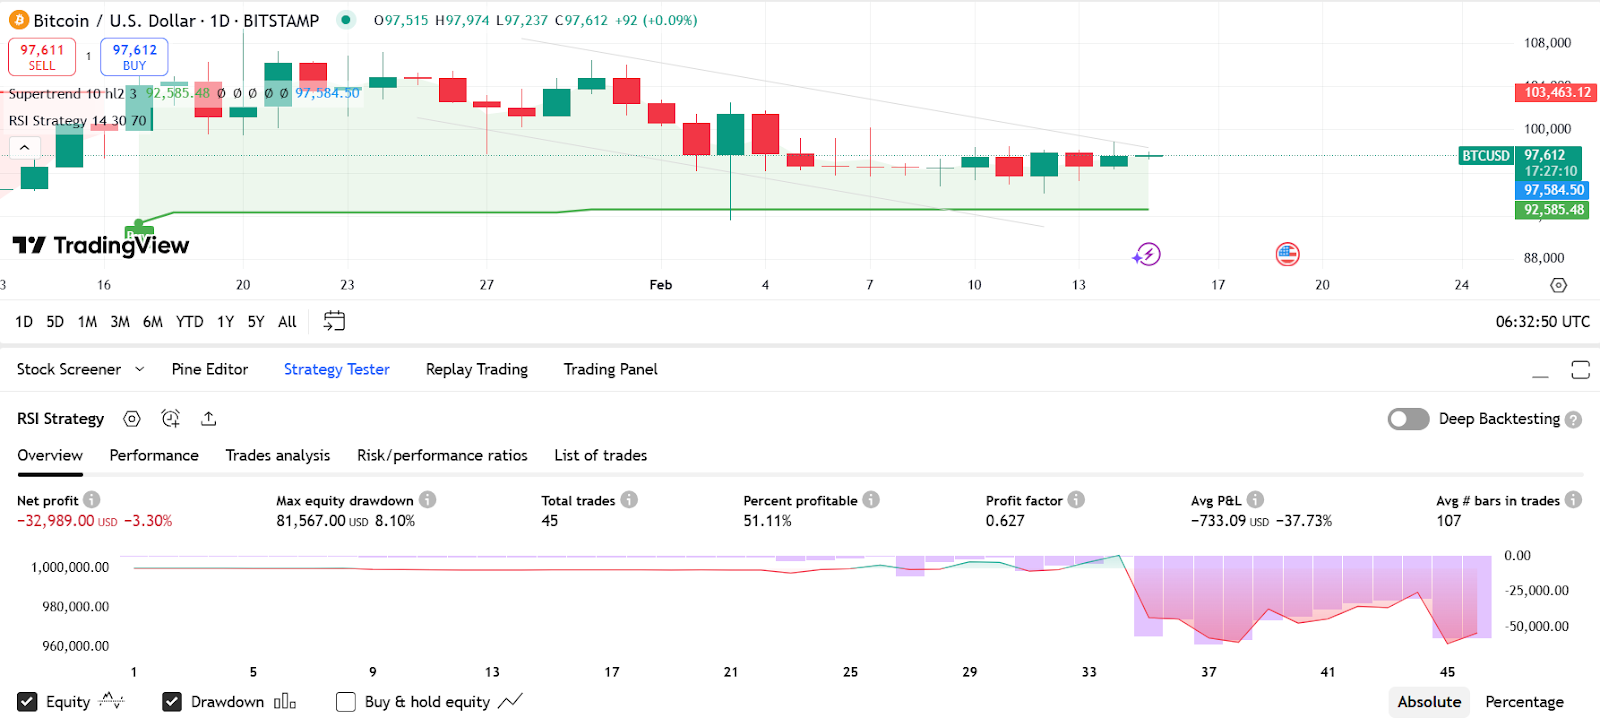The width and height of the screenshot is (1600, 727).
Task: Open the go-to-date calendar icon
Action: tap(334, 321)
